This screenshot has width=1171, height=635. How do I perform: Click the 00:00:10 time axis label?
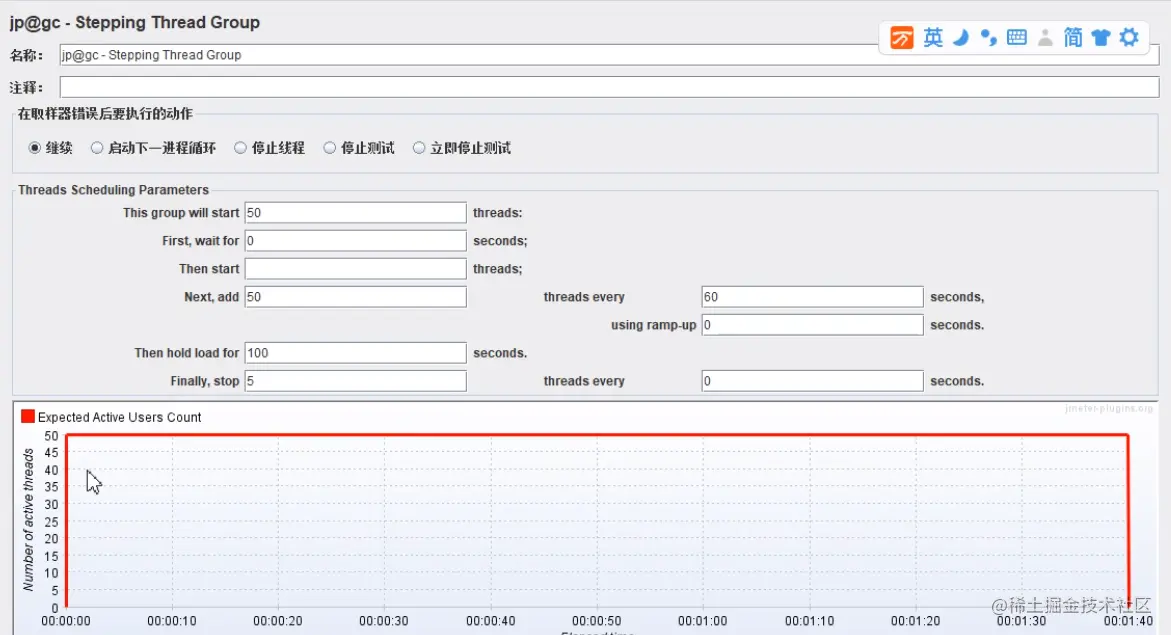click(172, 621)
